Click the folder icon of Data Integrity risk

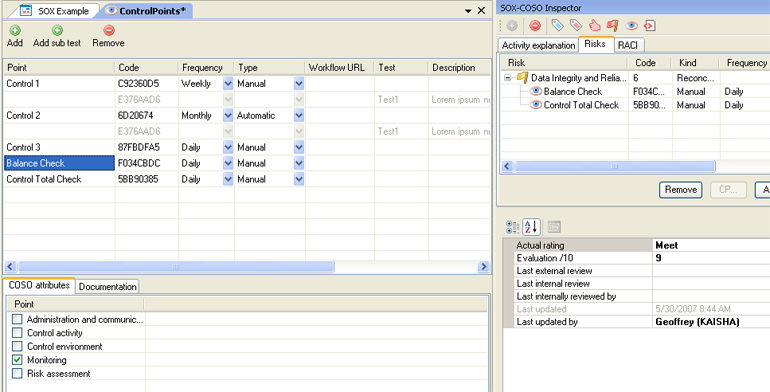522,78
